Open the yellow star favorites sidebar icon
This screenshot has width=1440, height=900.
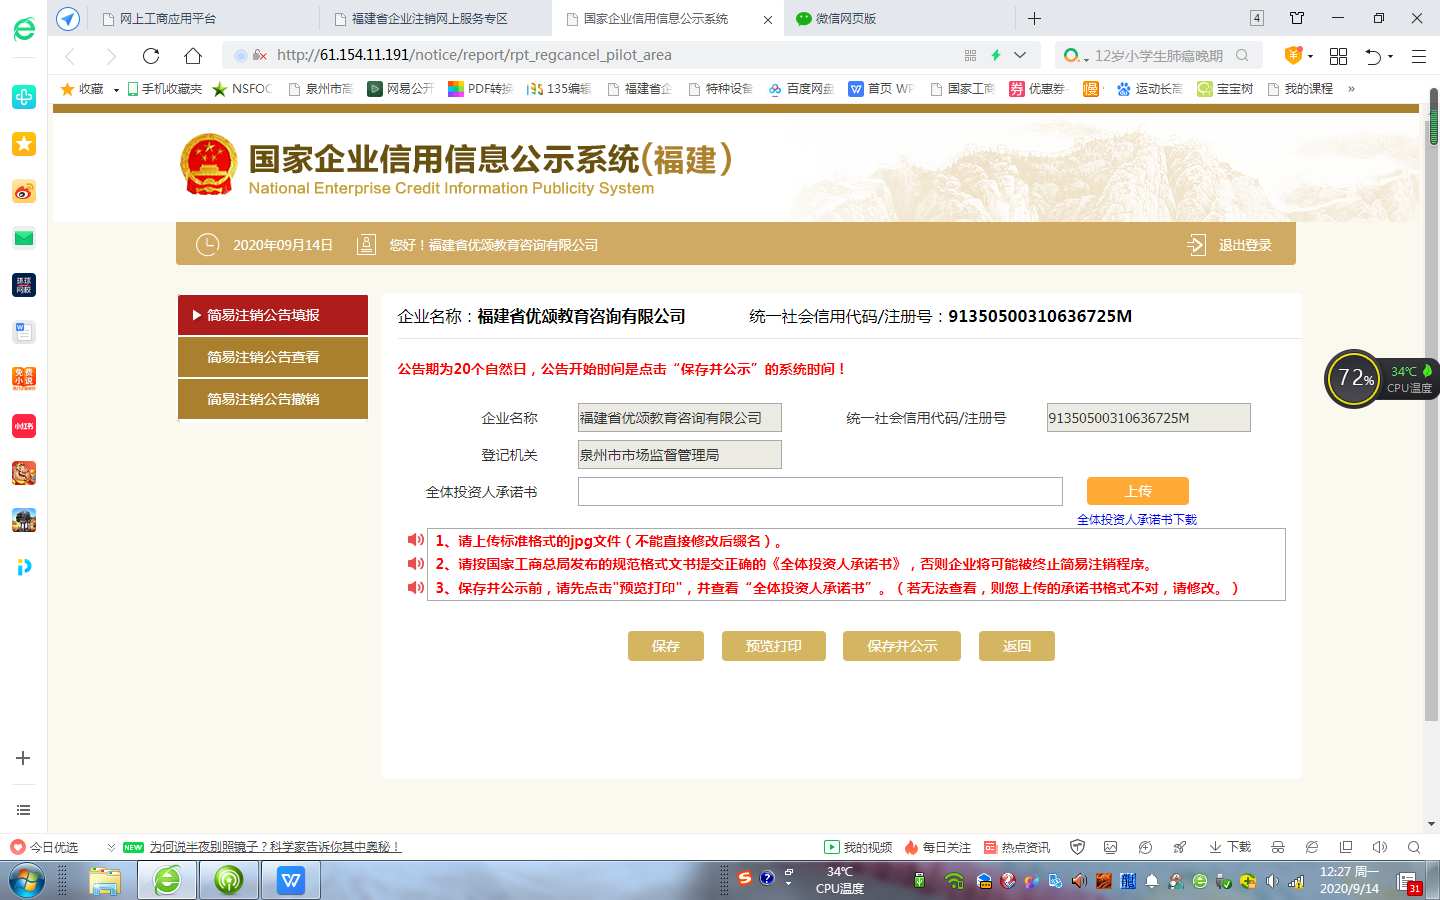pyautogui.click(x=24, y=144)
